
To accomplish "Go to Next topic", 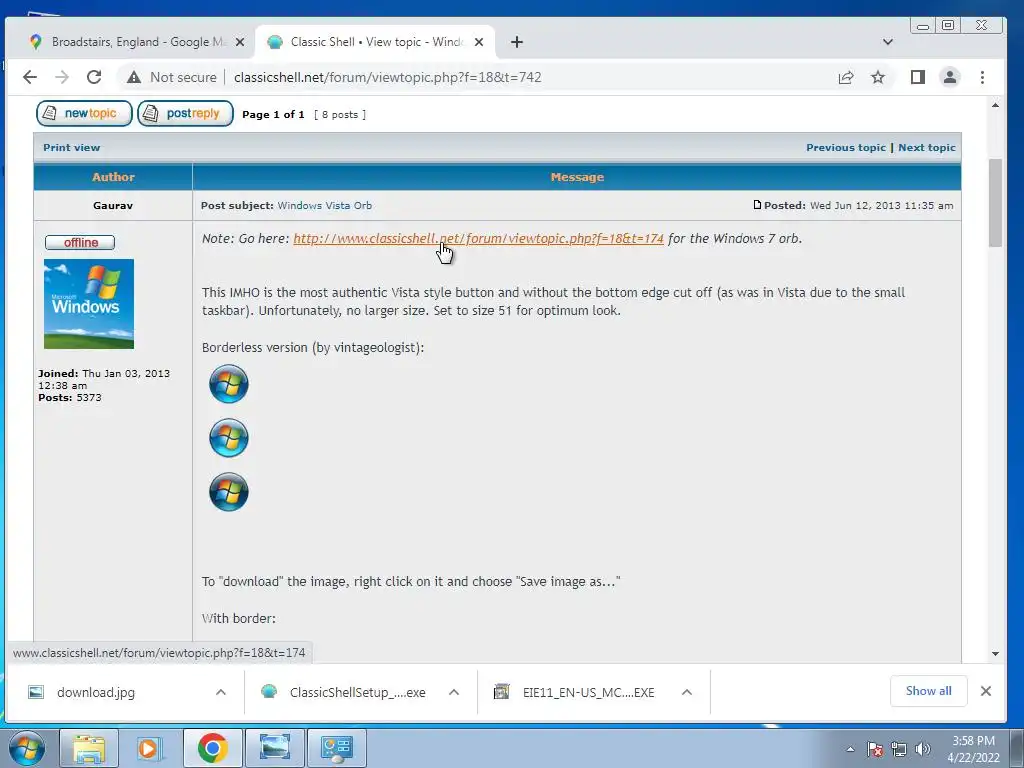I will point(927,148).
